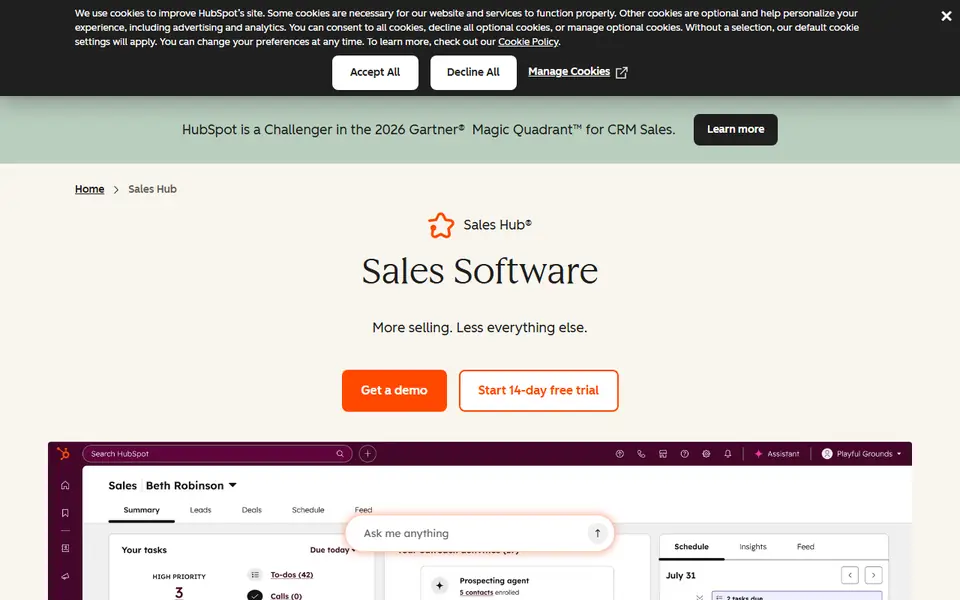Click the Assistant sparkle icon
The height and width of the screenshot is (600, 960).
[x=759, y=454]
